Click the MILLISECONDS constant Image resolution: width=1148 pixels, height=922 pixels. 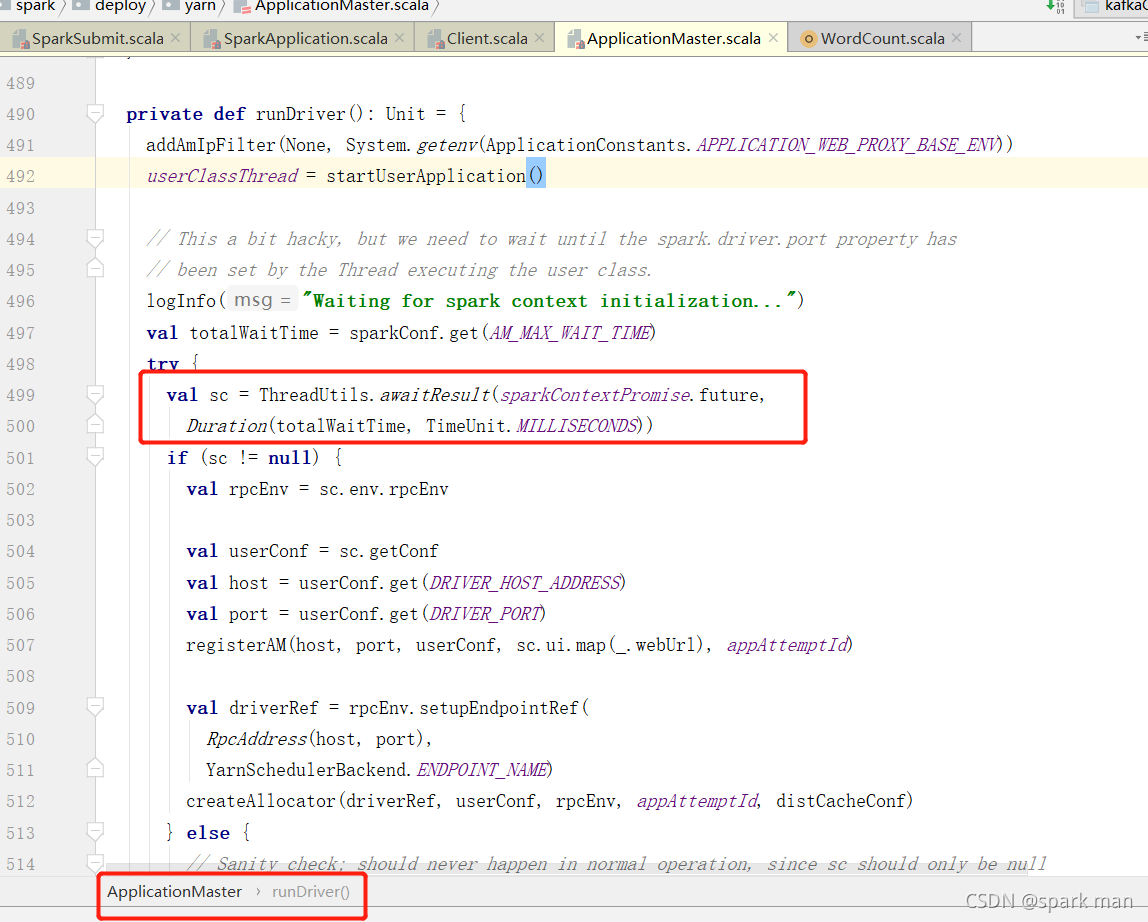click(x=577, y=425)
